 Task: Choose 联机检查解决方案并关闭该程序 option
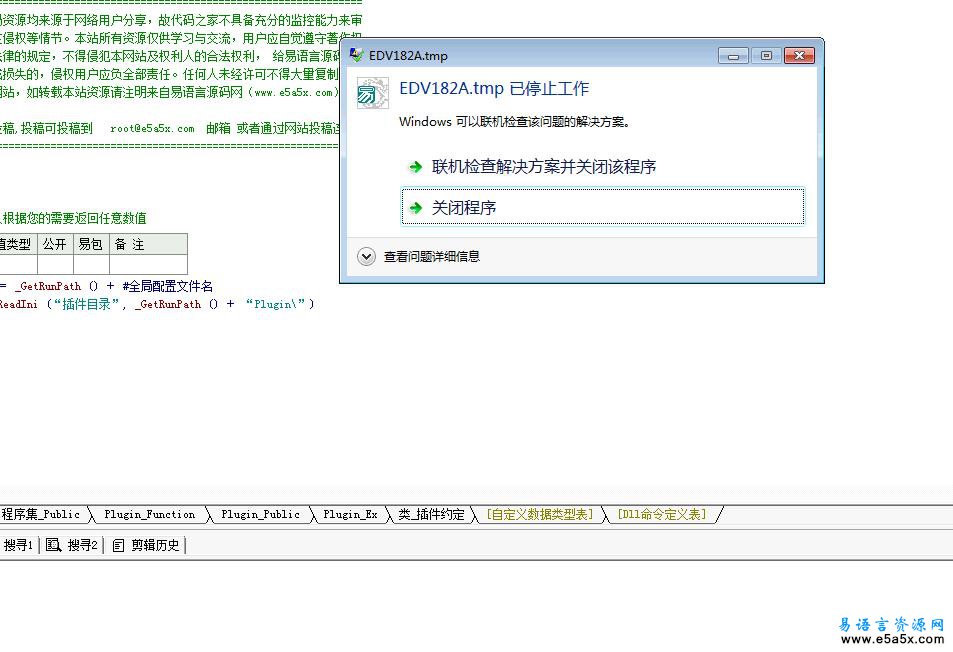pyautogui.click(x=543, y=166)
